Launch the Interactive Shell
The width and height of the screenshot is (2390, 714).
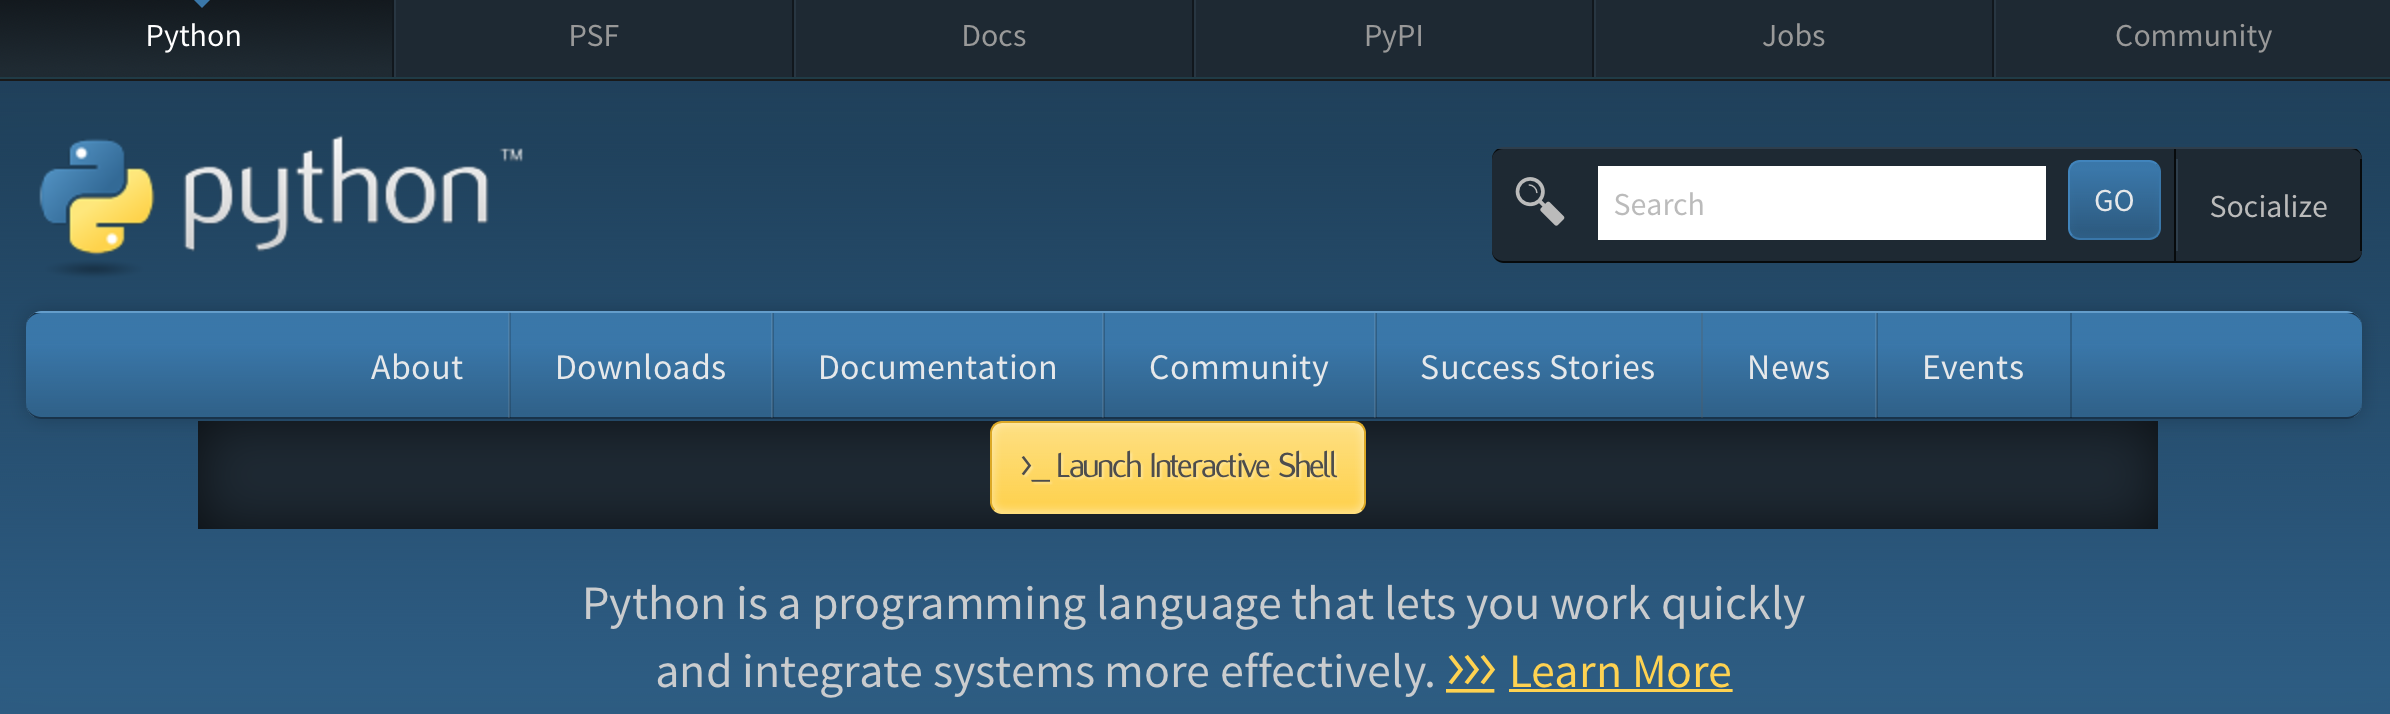point(1178,467)
